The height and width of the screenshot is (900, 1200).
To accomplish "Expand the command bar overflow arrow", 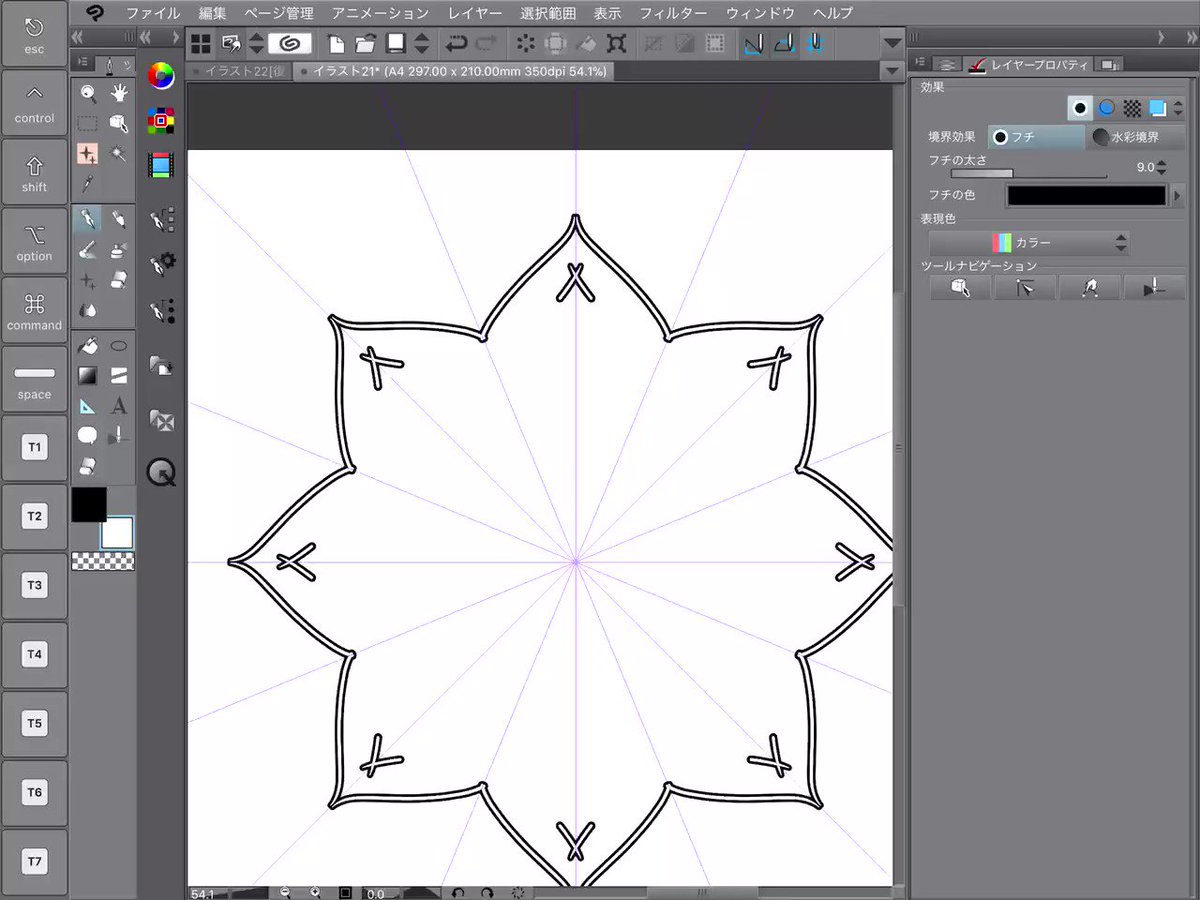I will [892, 43].
